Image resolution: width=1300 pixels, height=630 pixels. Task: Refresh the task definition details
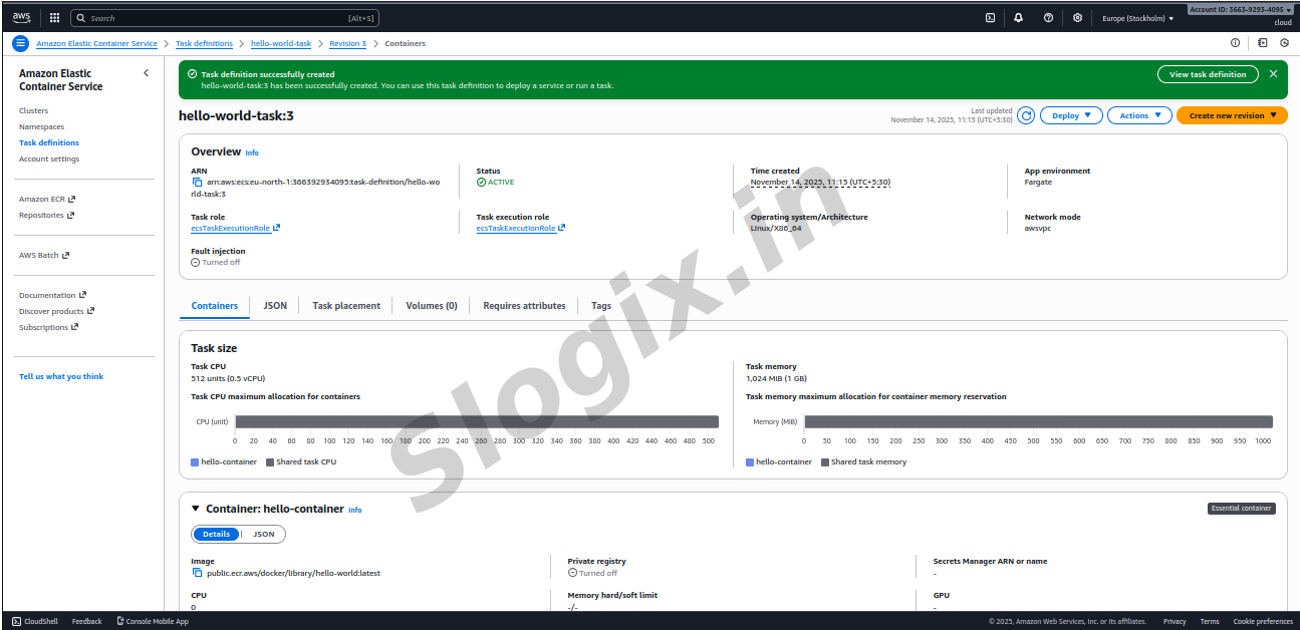click(x=1026, y=115)
